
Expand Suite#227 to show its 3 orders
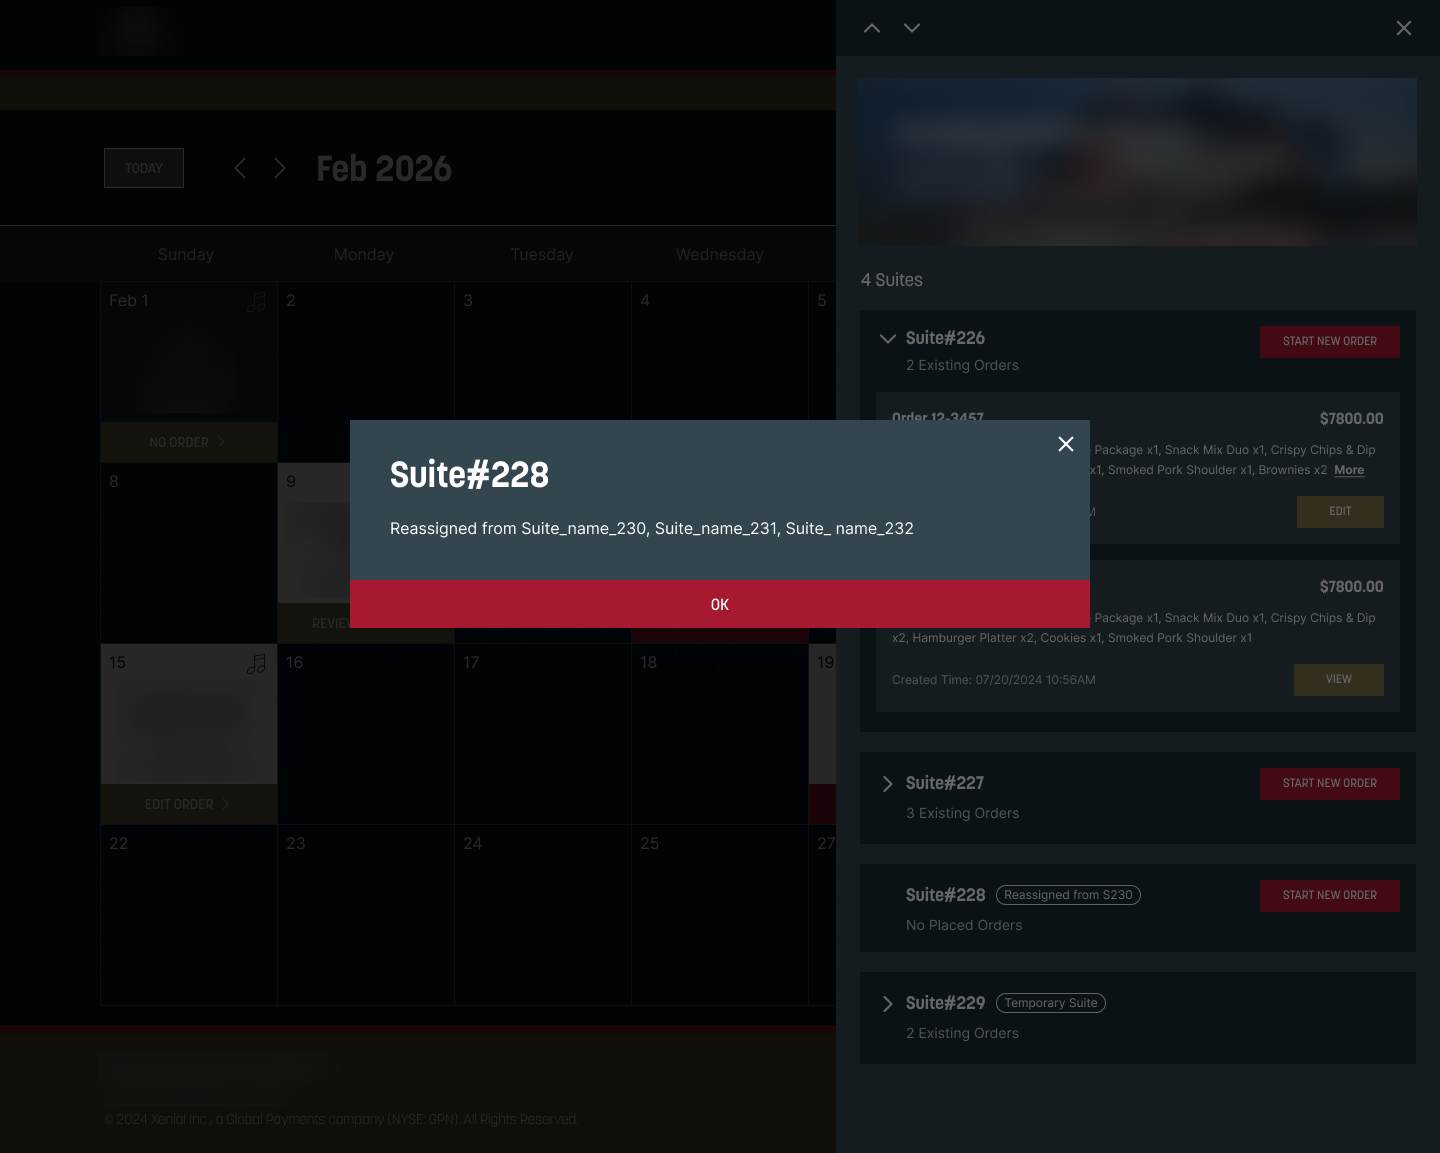pyautogui.click(x=887, y=784)
